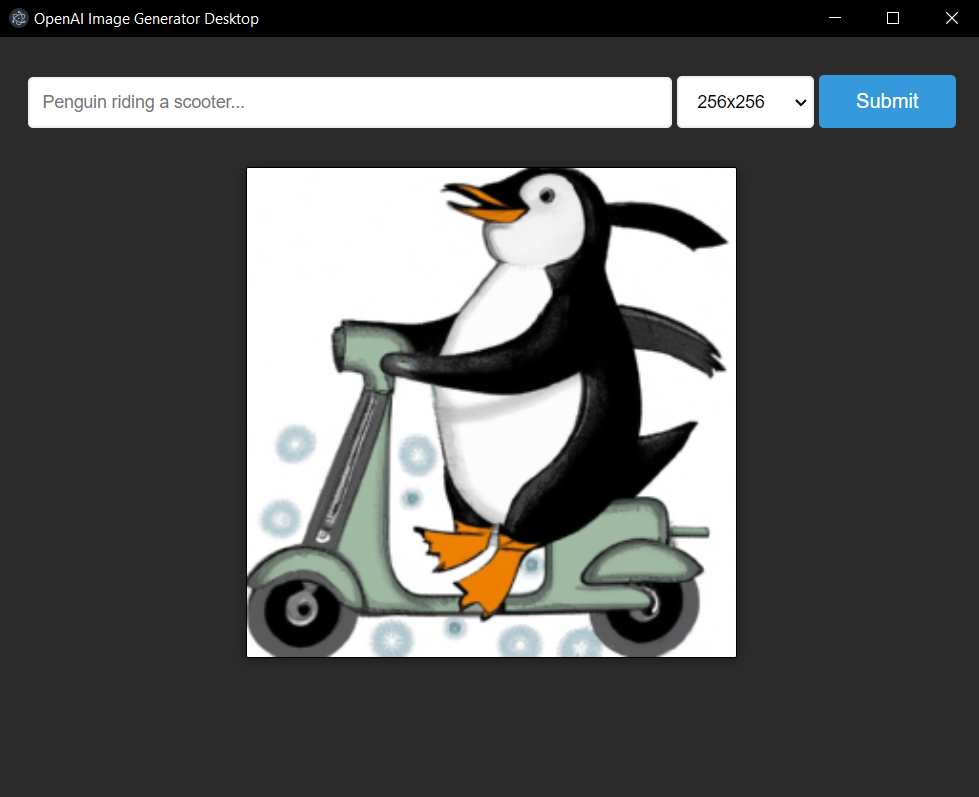979x797 pixels.
Task: Focus the 'Penguin riding a scooter...' text box
Action: click(x=350, y=101)
